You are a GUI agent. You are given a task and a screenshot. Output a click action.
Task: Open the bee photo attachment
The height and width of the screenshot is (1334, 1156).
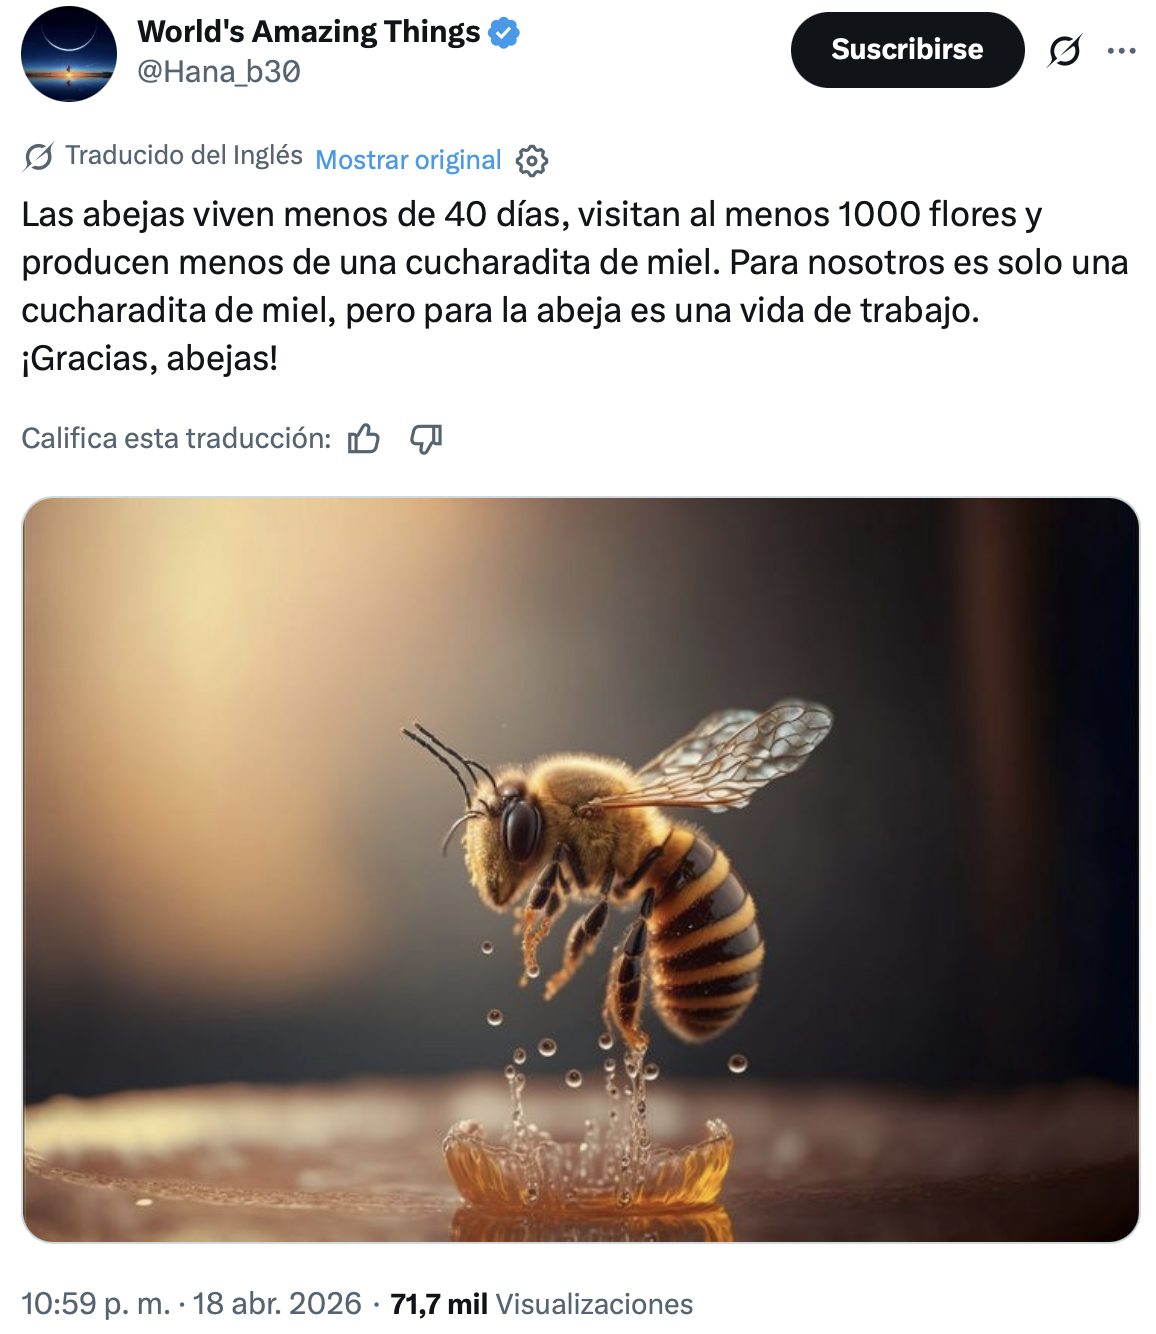click(x=580, y=870)
